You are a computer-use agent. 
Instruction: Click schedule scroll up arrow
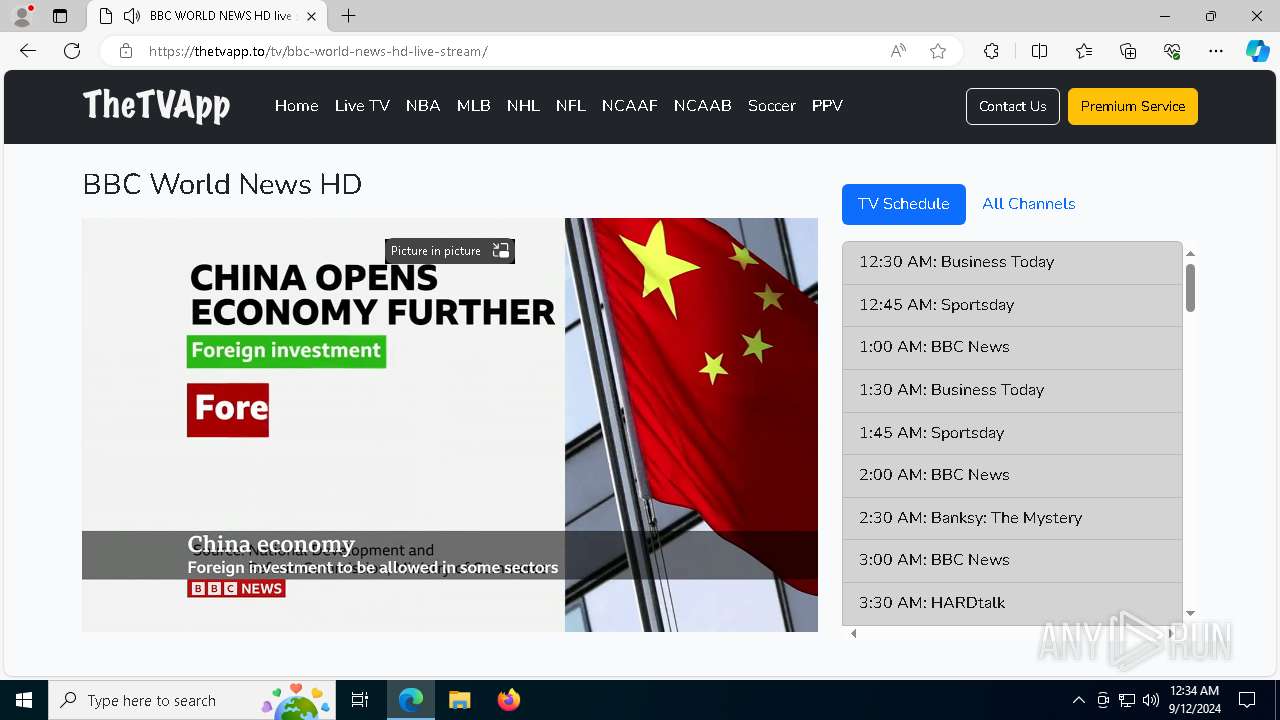1190,254
